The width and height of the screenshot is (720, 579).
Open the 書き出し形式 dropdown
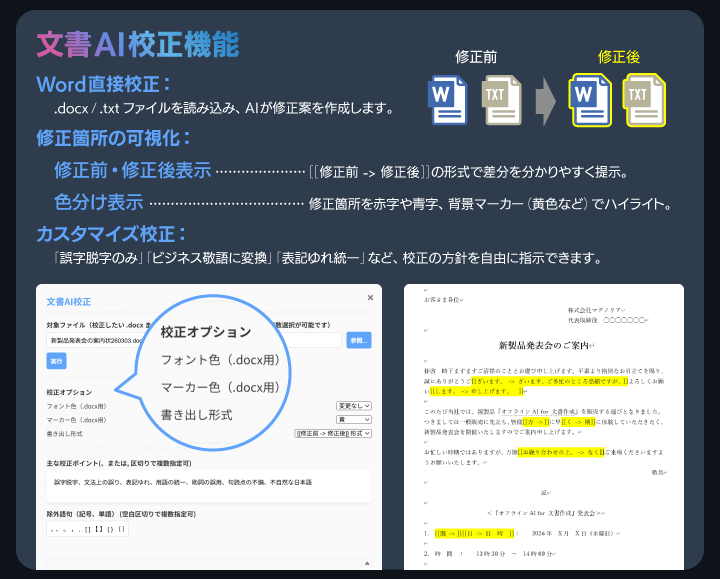tap(333, 434)
